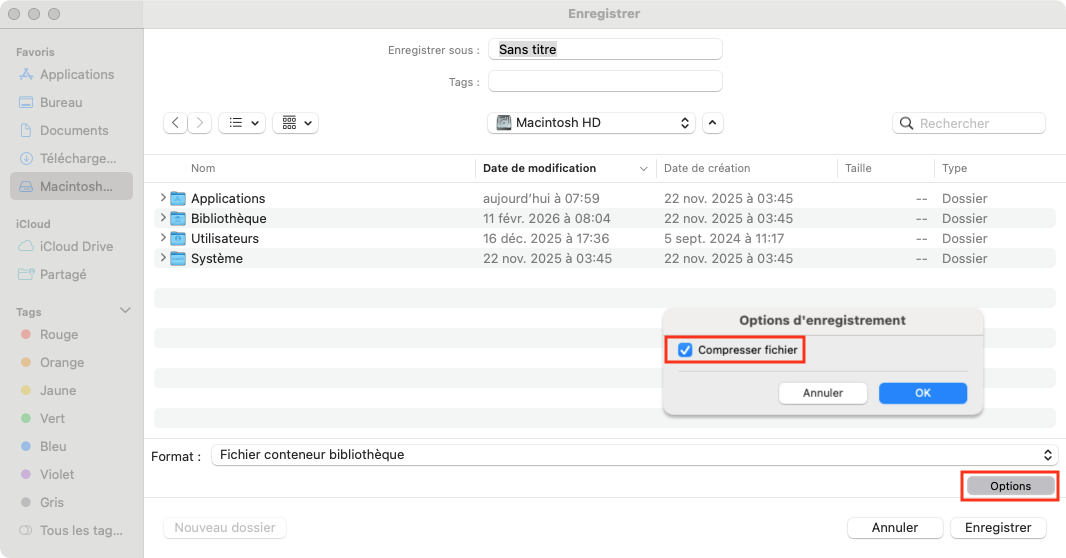The image size is (1066, 558).
Task: Expand the Applications folder row
Action: [162, 198]
